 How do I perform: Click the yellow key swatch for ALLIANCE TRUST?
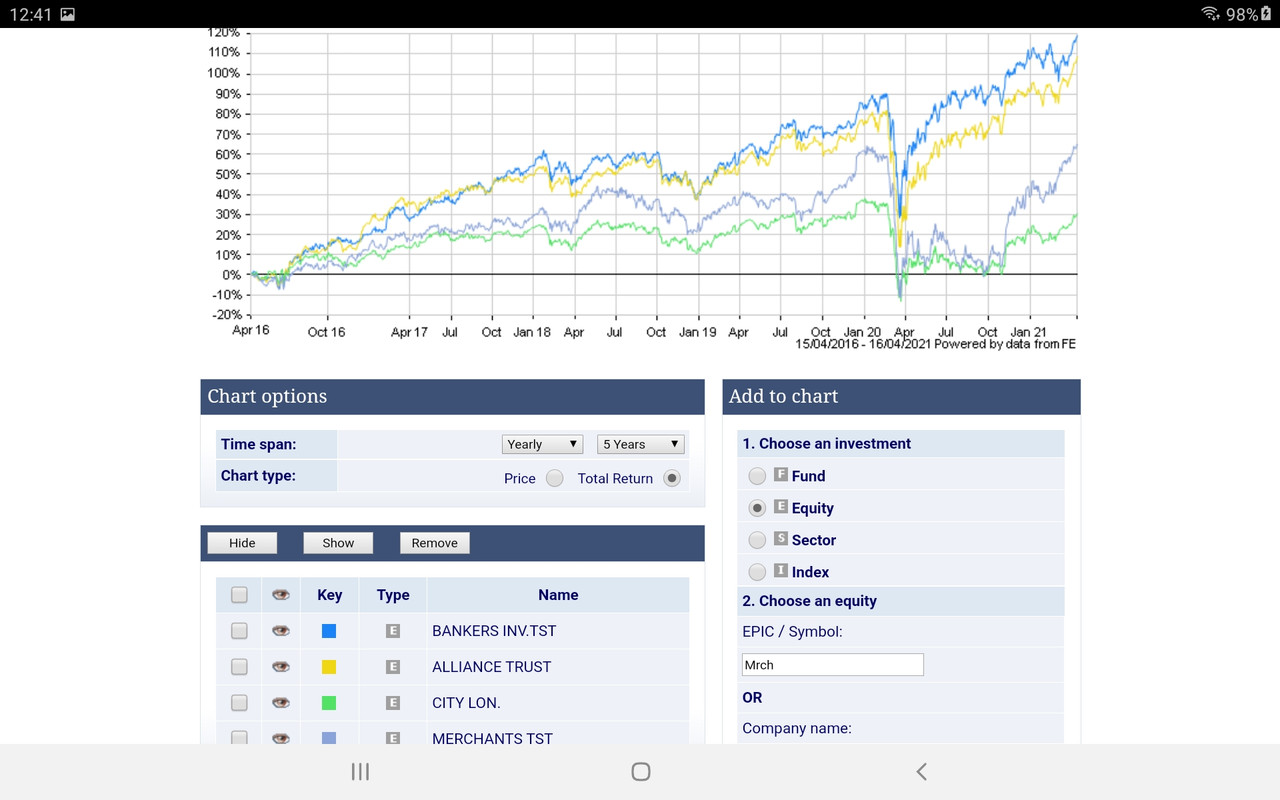(329, 667)
